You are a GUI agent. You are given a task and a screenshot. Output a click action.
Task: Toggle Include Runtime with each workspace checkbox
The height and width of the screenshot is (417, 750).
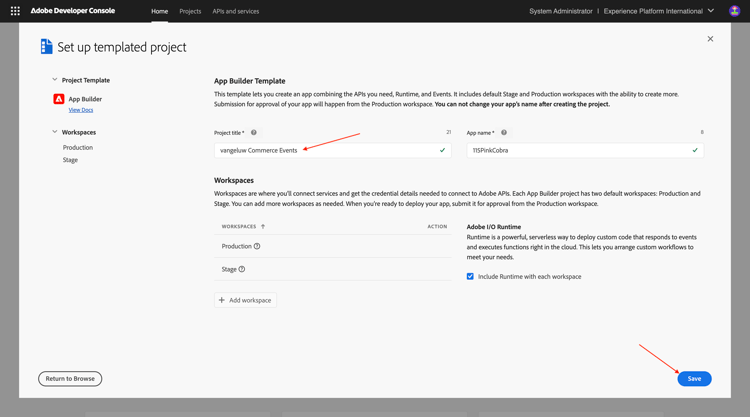click(470, 276)
